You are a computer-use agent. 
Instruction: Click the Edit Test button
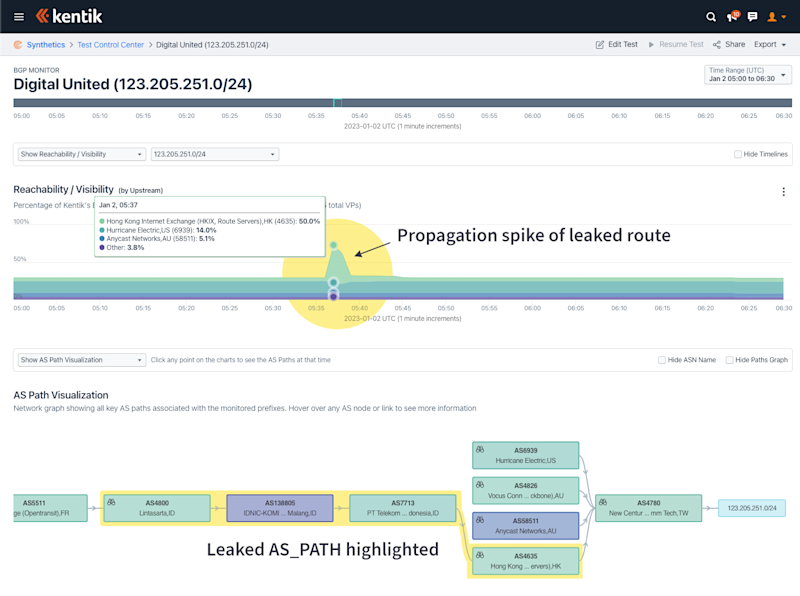coord(617,45)
